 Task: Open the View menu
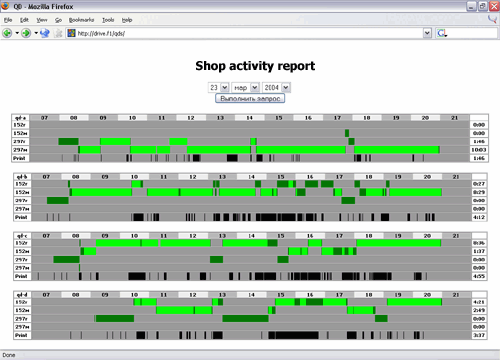point(42,20)
